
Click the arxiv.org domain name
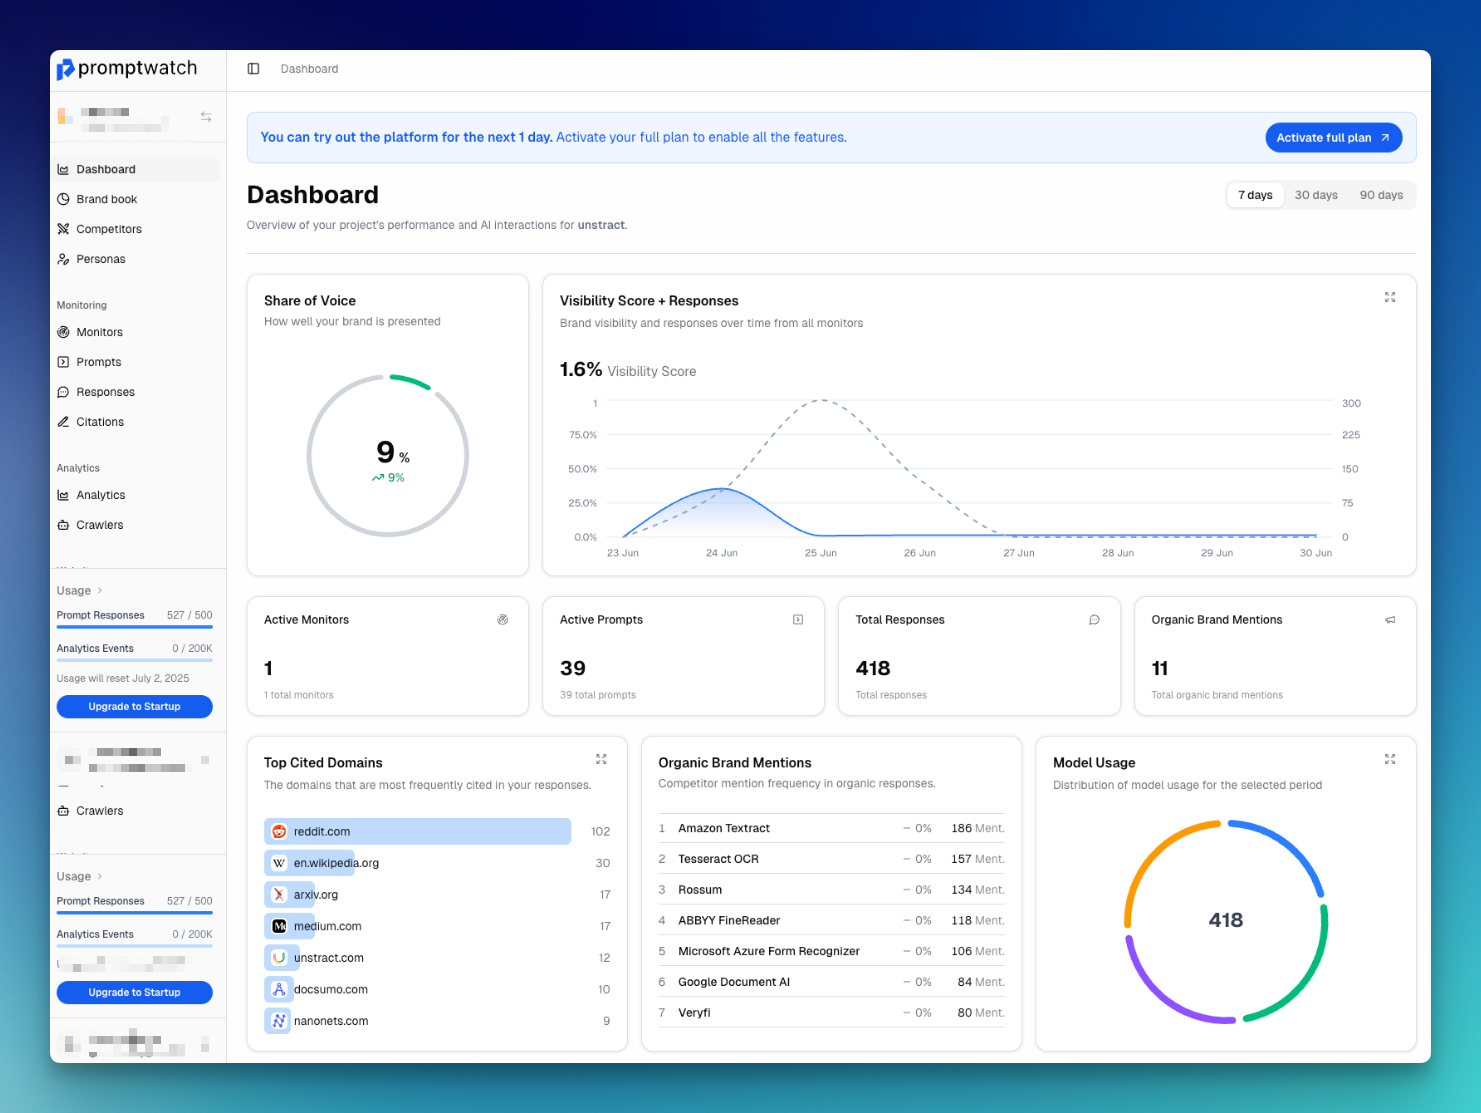[x=316, y=895]
